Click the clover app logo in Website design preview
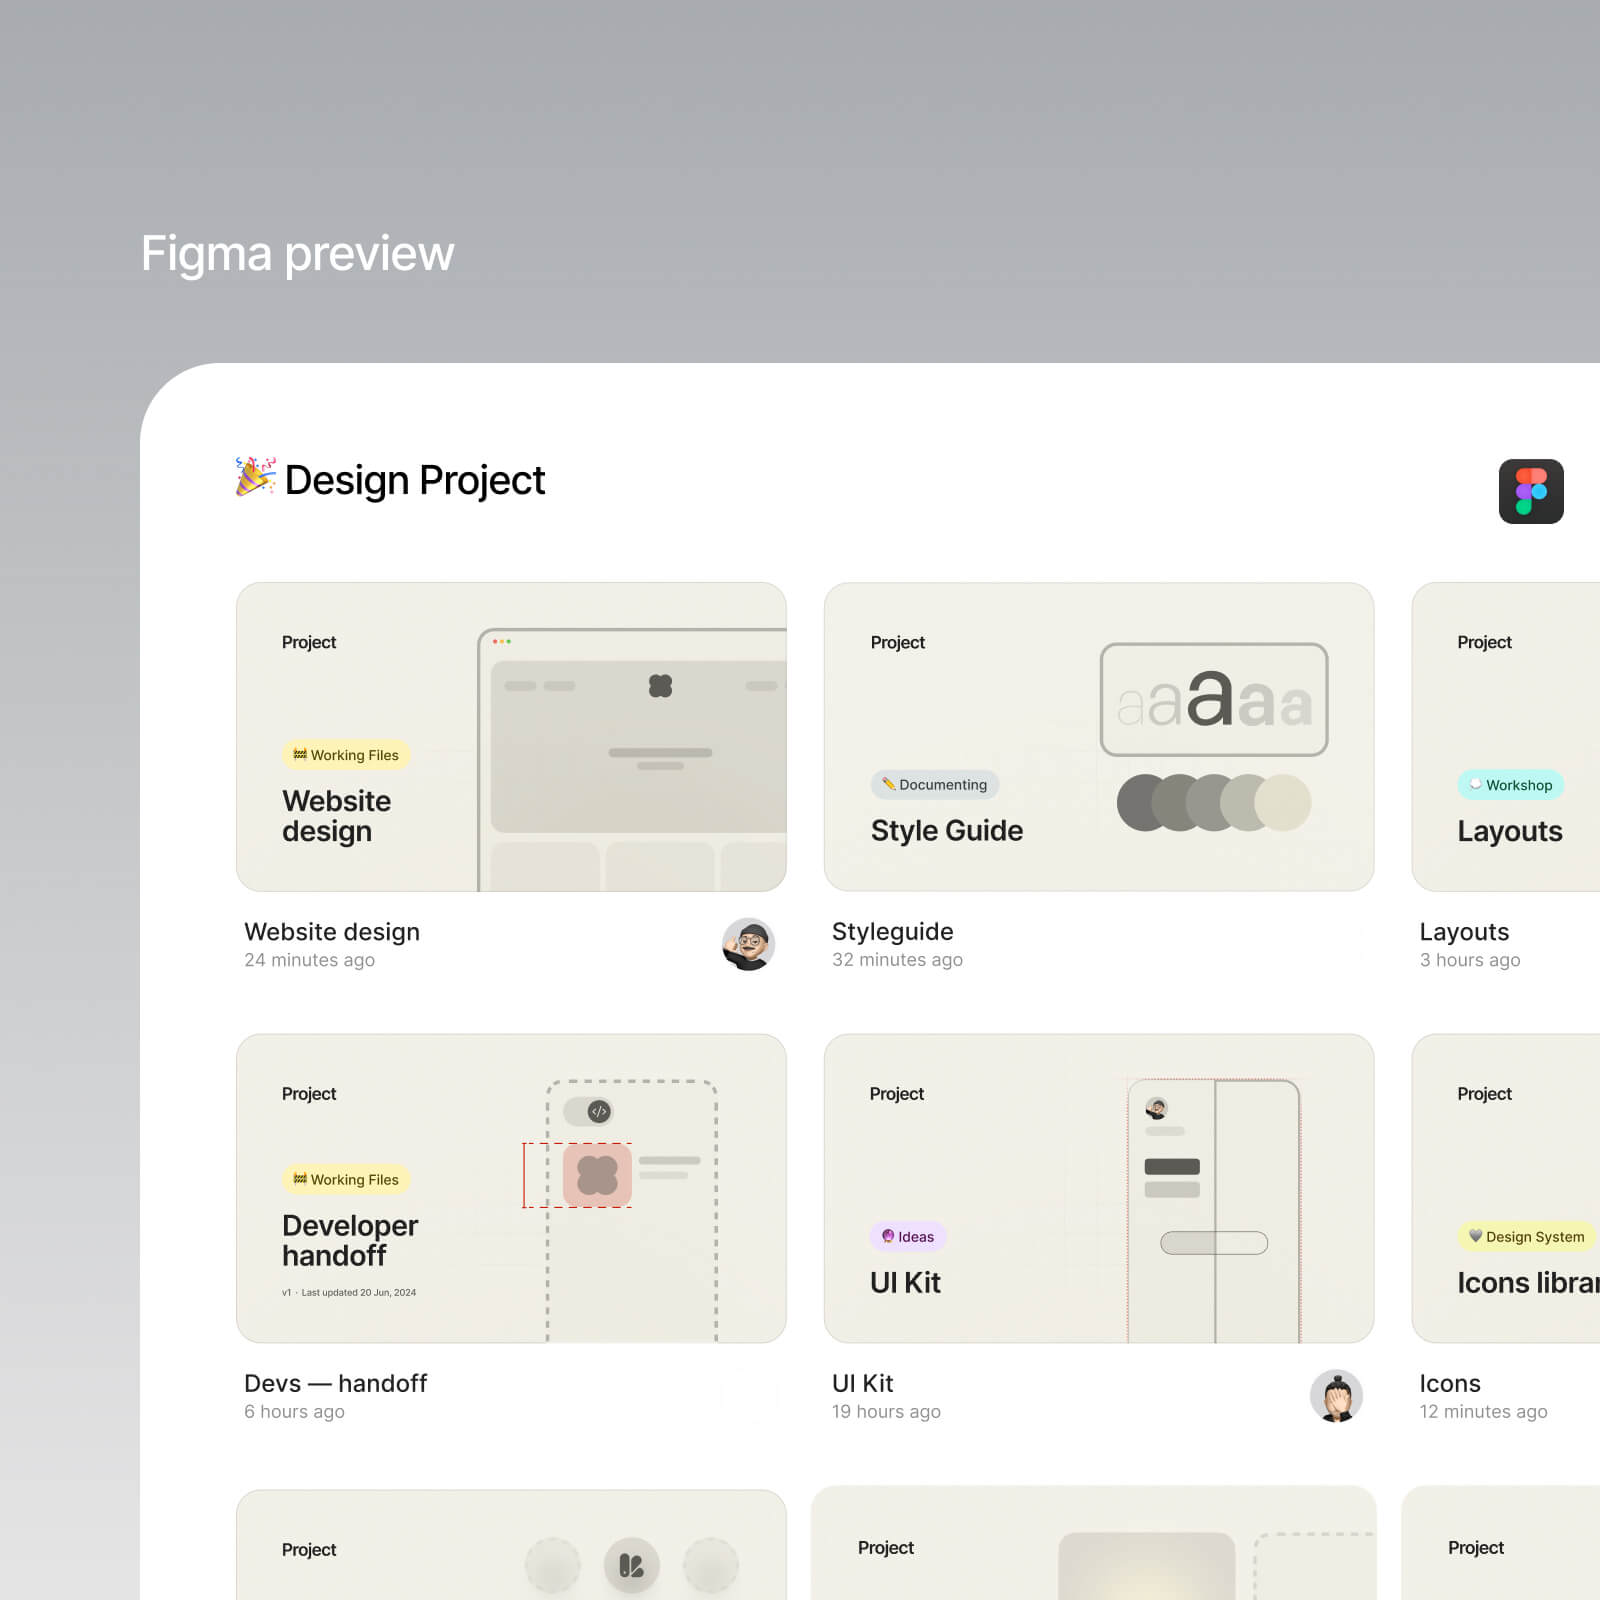The width and height of the screenshot is (1600, 1600). click(660, 685)
